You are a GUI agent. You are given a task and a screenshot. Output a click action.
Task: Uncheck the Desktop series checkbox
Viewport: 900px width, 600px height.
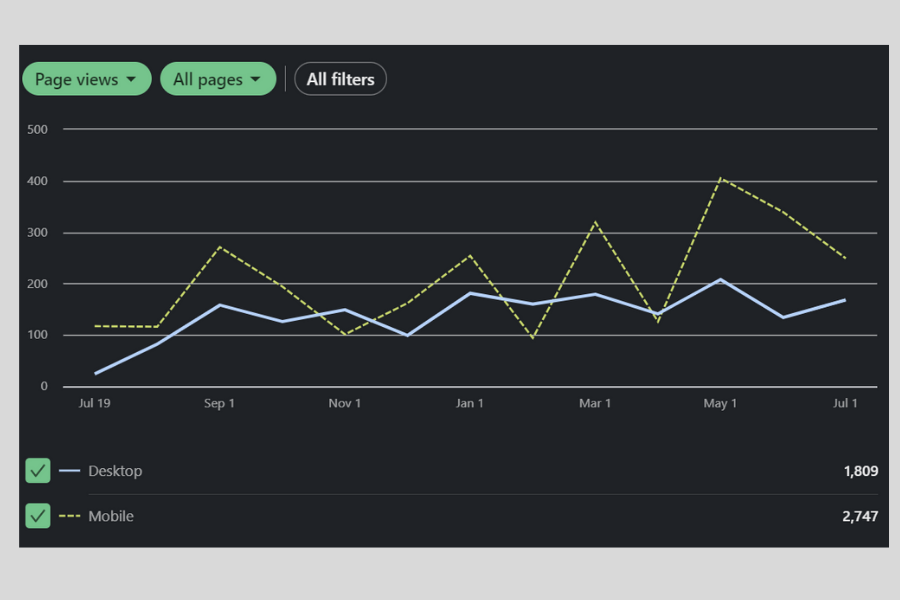(x=38, y=471)
